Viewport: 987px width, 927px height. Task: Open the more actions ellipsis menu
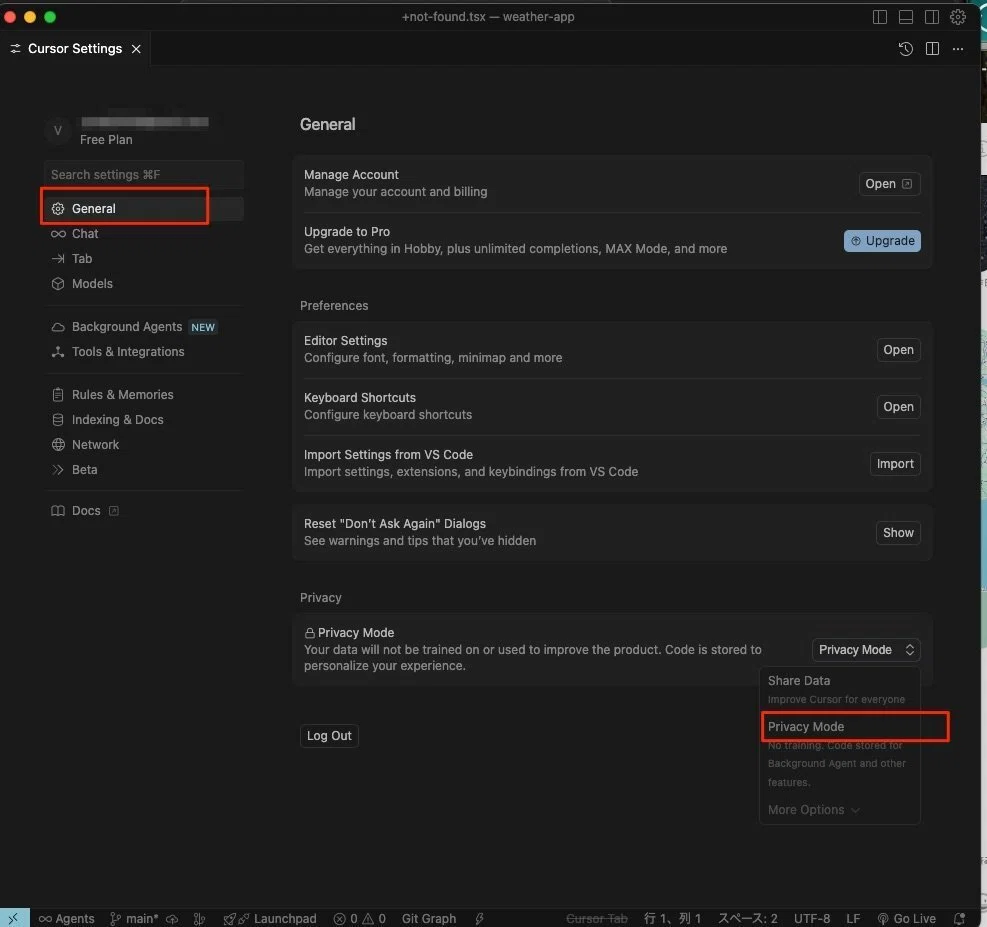point(957,49)
